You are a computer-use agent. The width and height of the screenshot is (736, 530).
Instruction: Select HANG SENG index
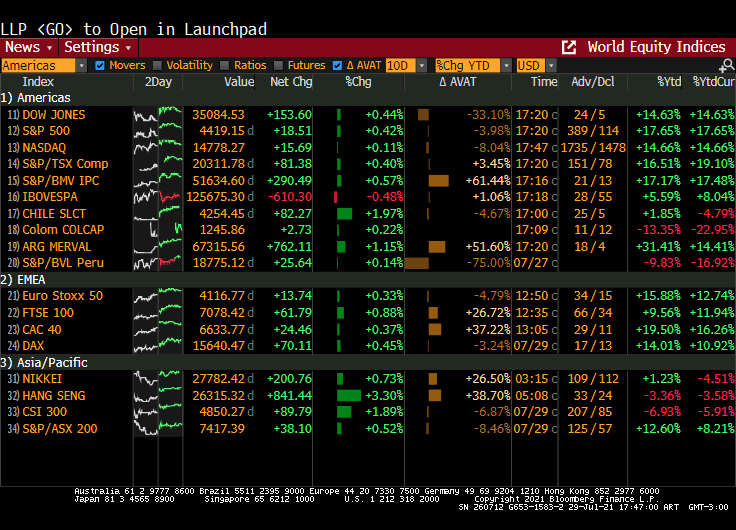54,395
